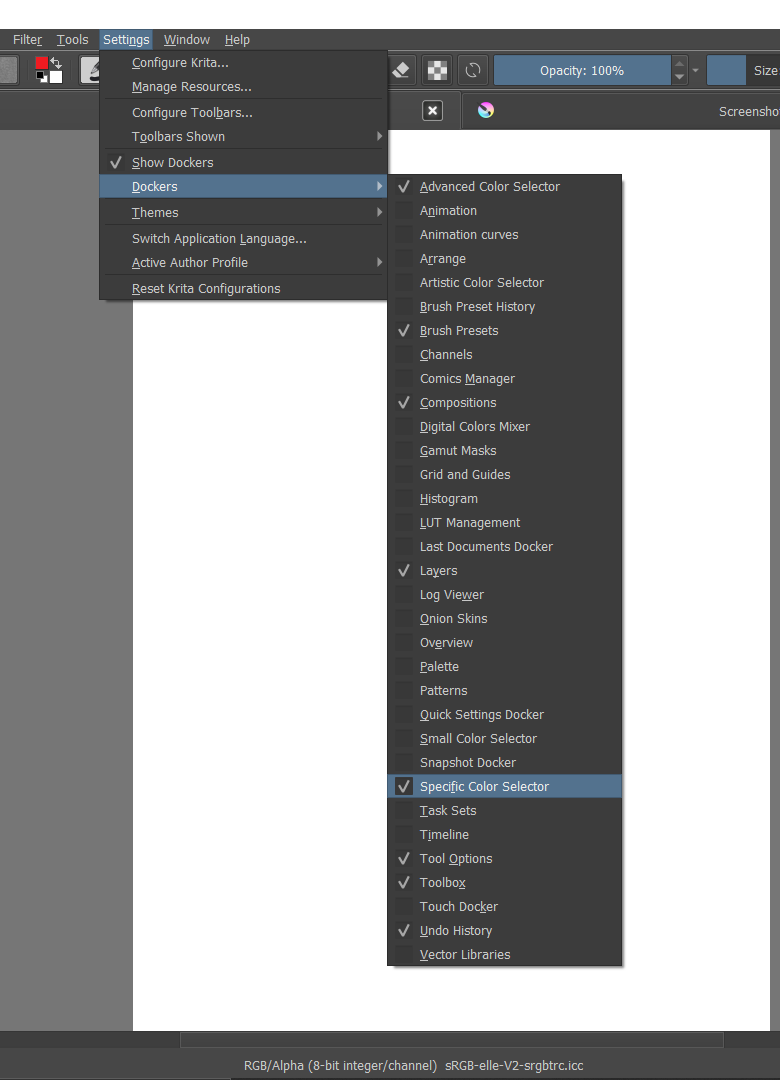Image resolution: width=780 pixels, height=1080 pixels.
Task: Enable the Patterns docker
Action: click(x=504, y=691)
